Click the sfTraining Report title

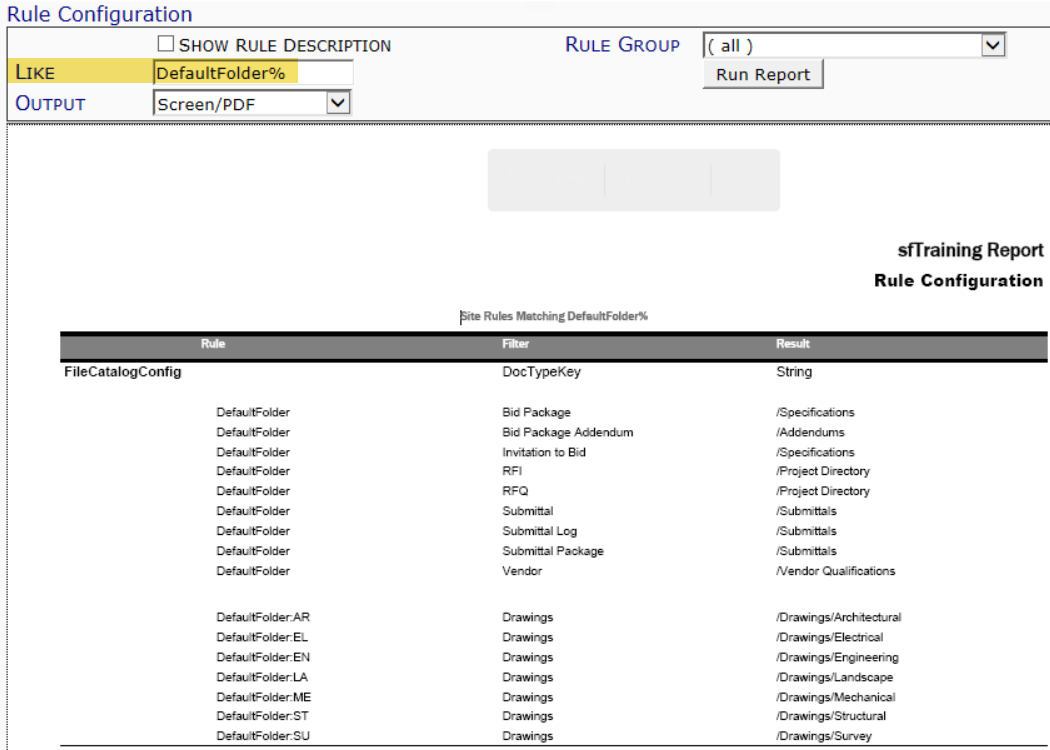[970, 250]
